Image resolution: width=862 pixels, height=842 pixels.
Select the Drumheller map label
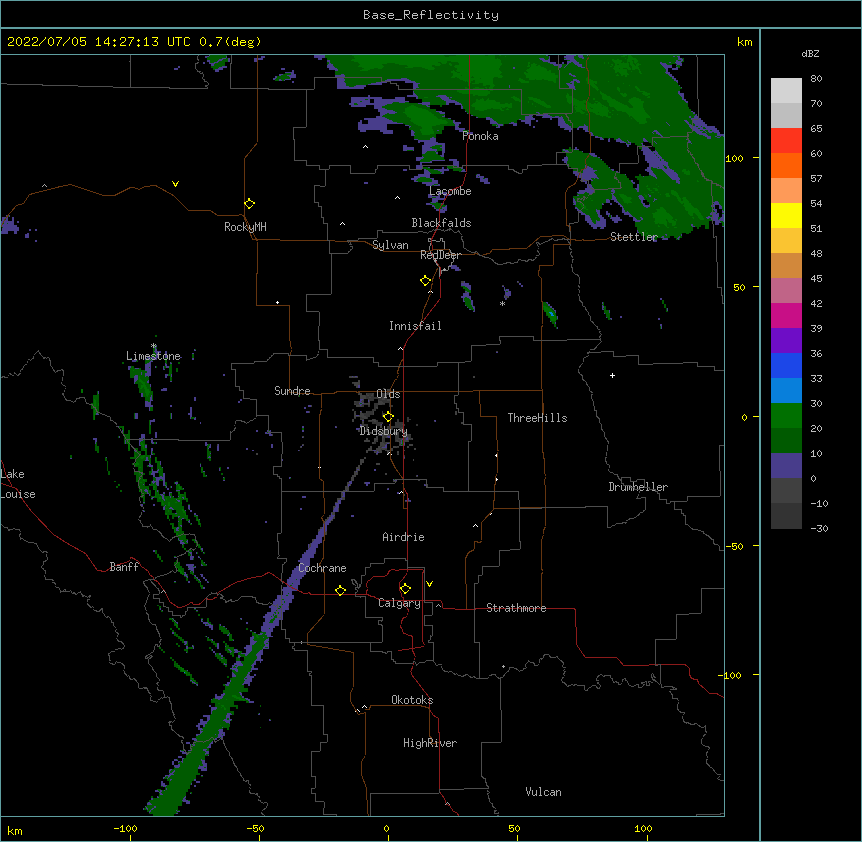coord(638,487)
